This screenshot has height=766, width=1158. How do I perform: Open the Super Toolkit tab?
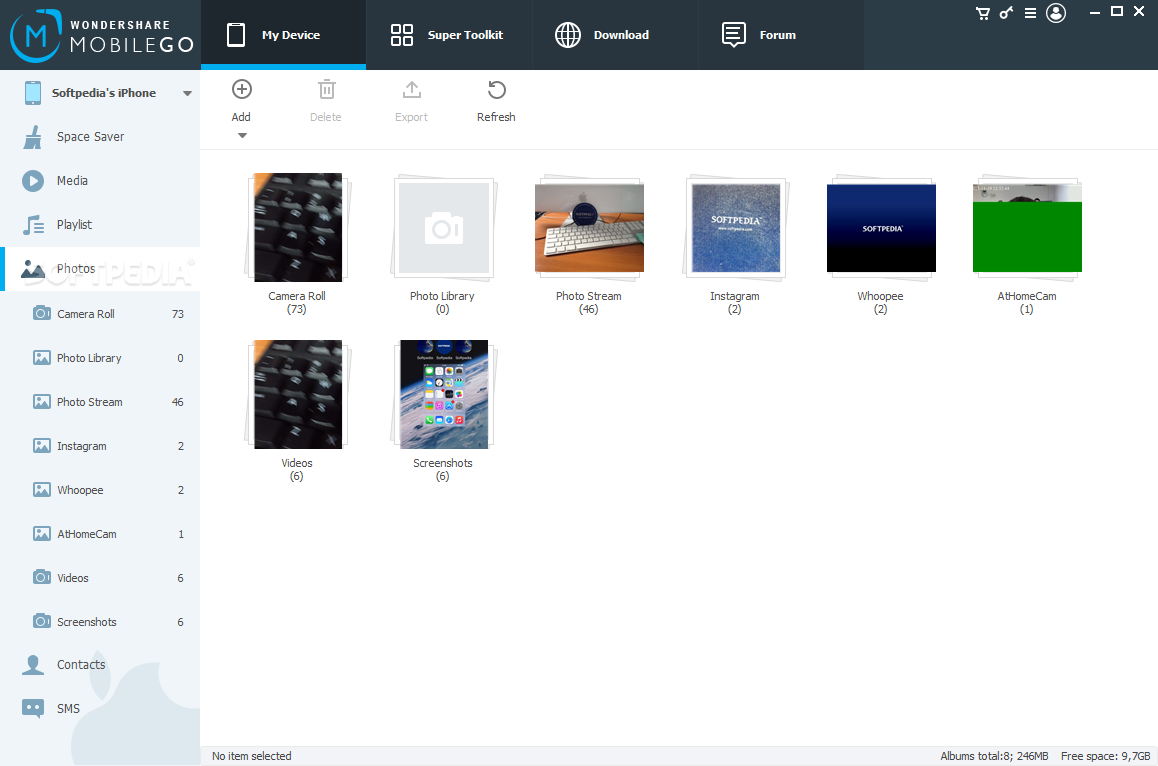(449, 35)
